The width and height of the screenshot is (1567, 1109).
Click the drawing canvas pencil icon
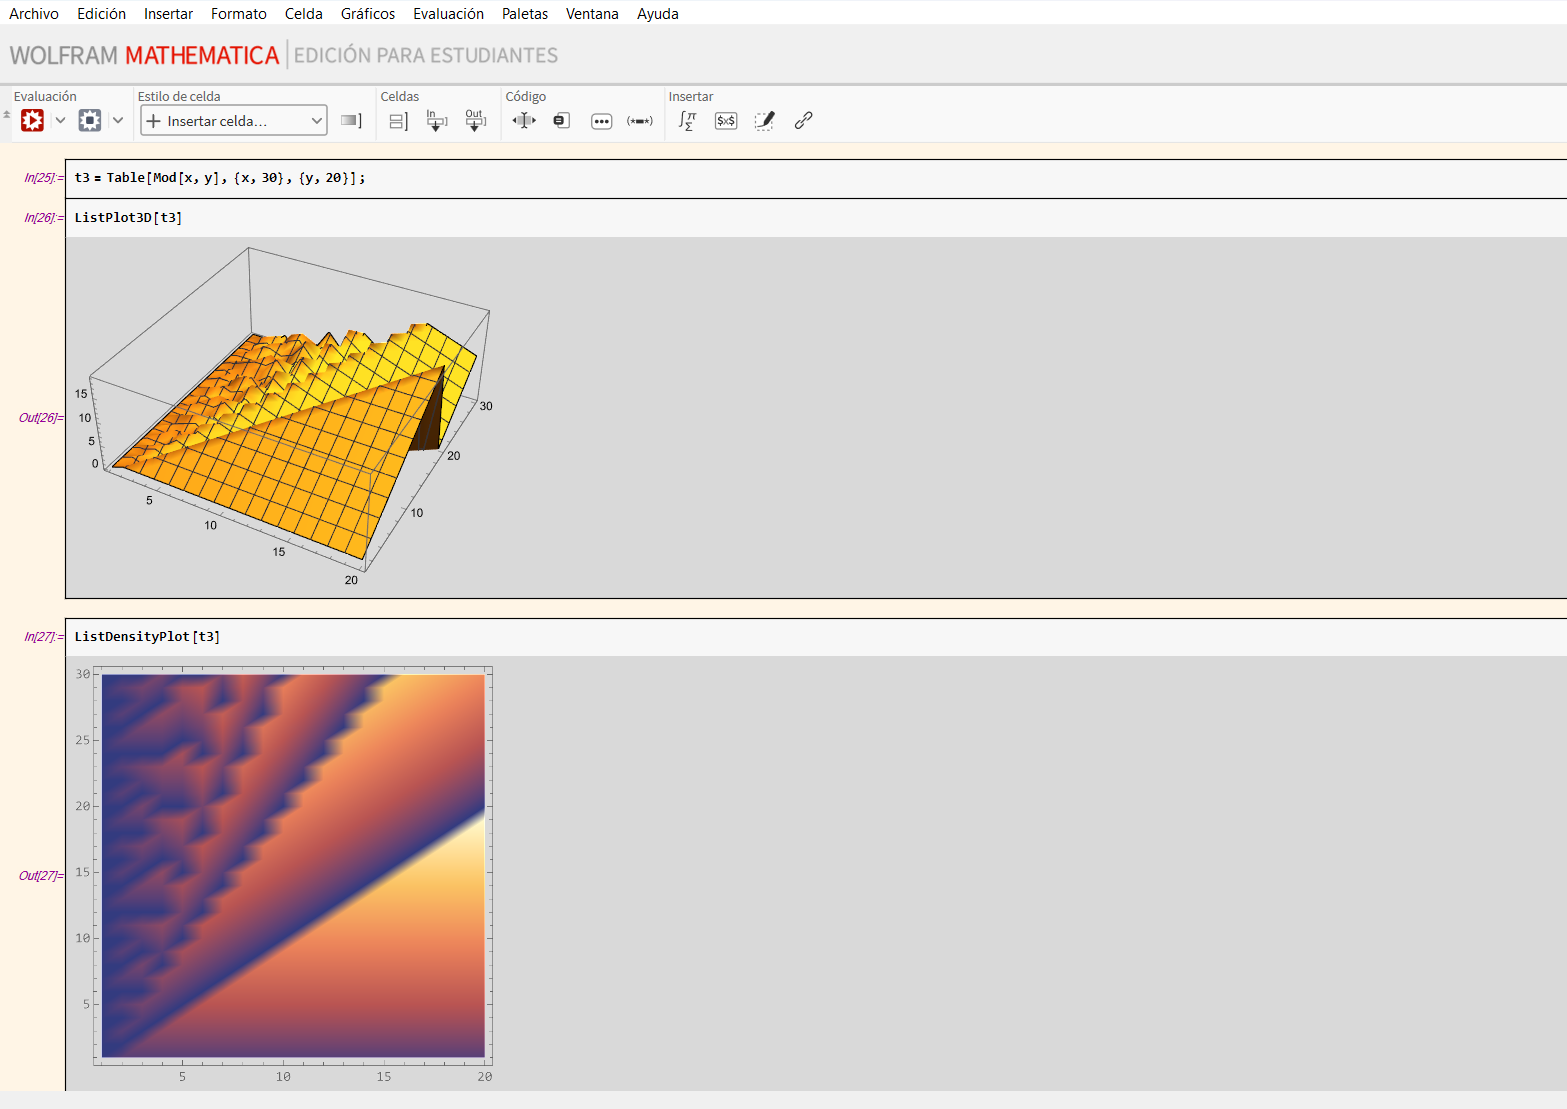pyautogui.click(x=764, y=121)
